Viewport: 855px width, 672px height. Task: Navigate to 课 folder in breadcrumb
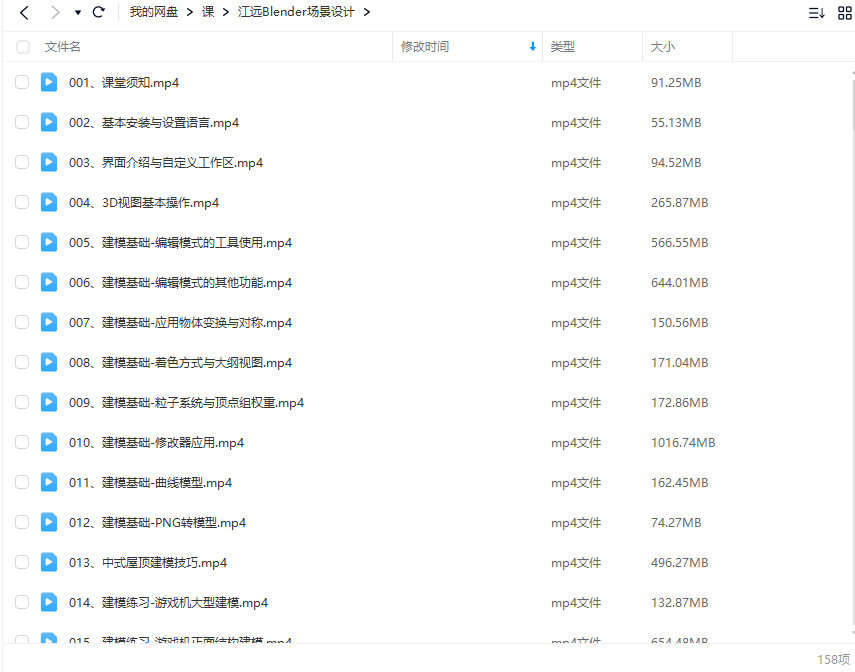208,13
